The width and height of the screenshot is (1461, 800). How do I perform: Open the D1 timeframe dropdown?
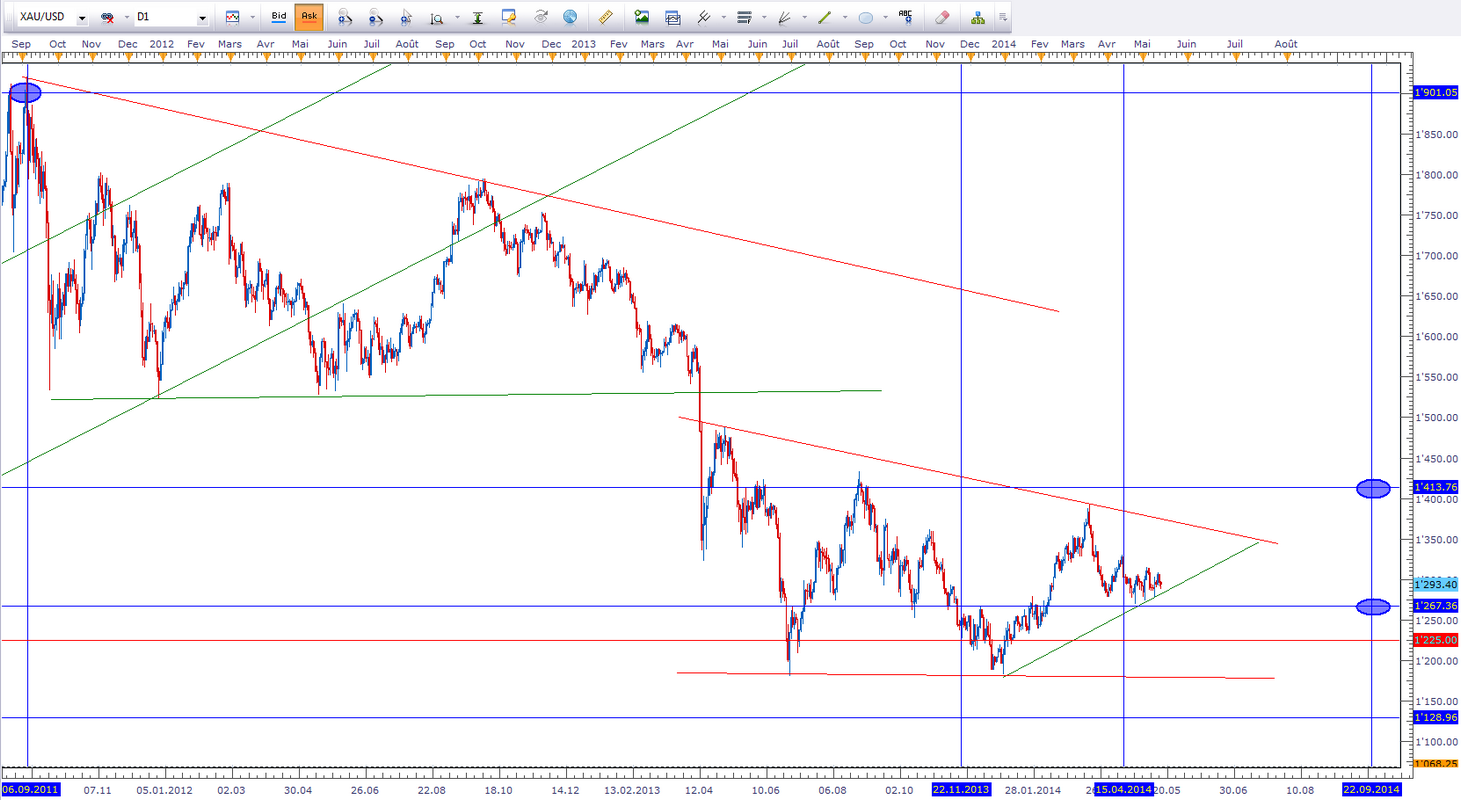coord(202,18)
